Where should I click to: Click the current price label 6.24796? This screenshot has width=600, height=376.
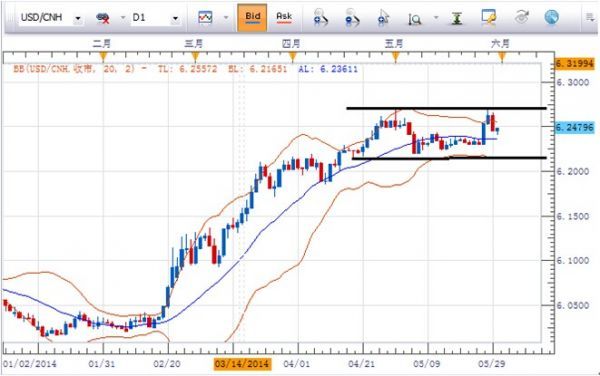tap(575, 127)
